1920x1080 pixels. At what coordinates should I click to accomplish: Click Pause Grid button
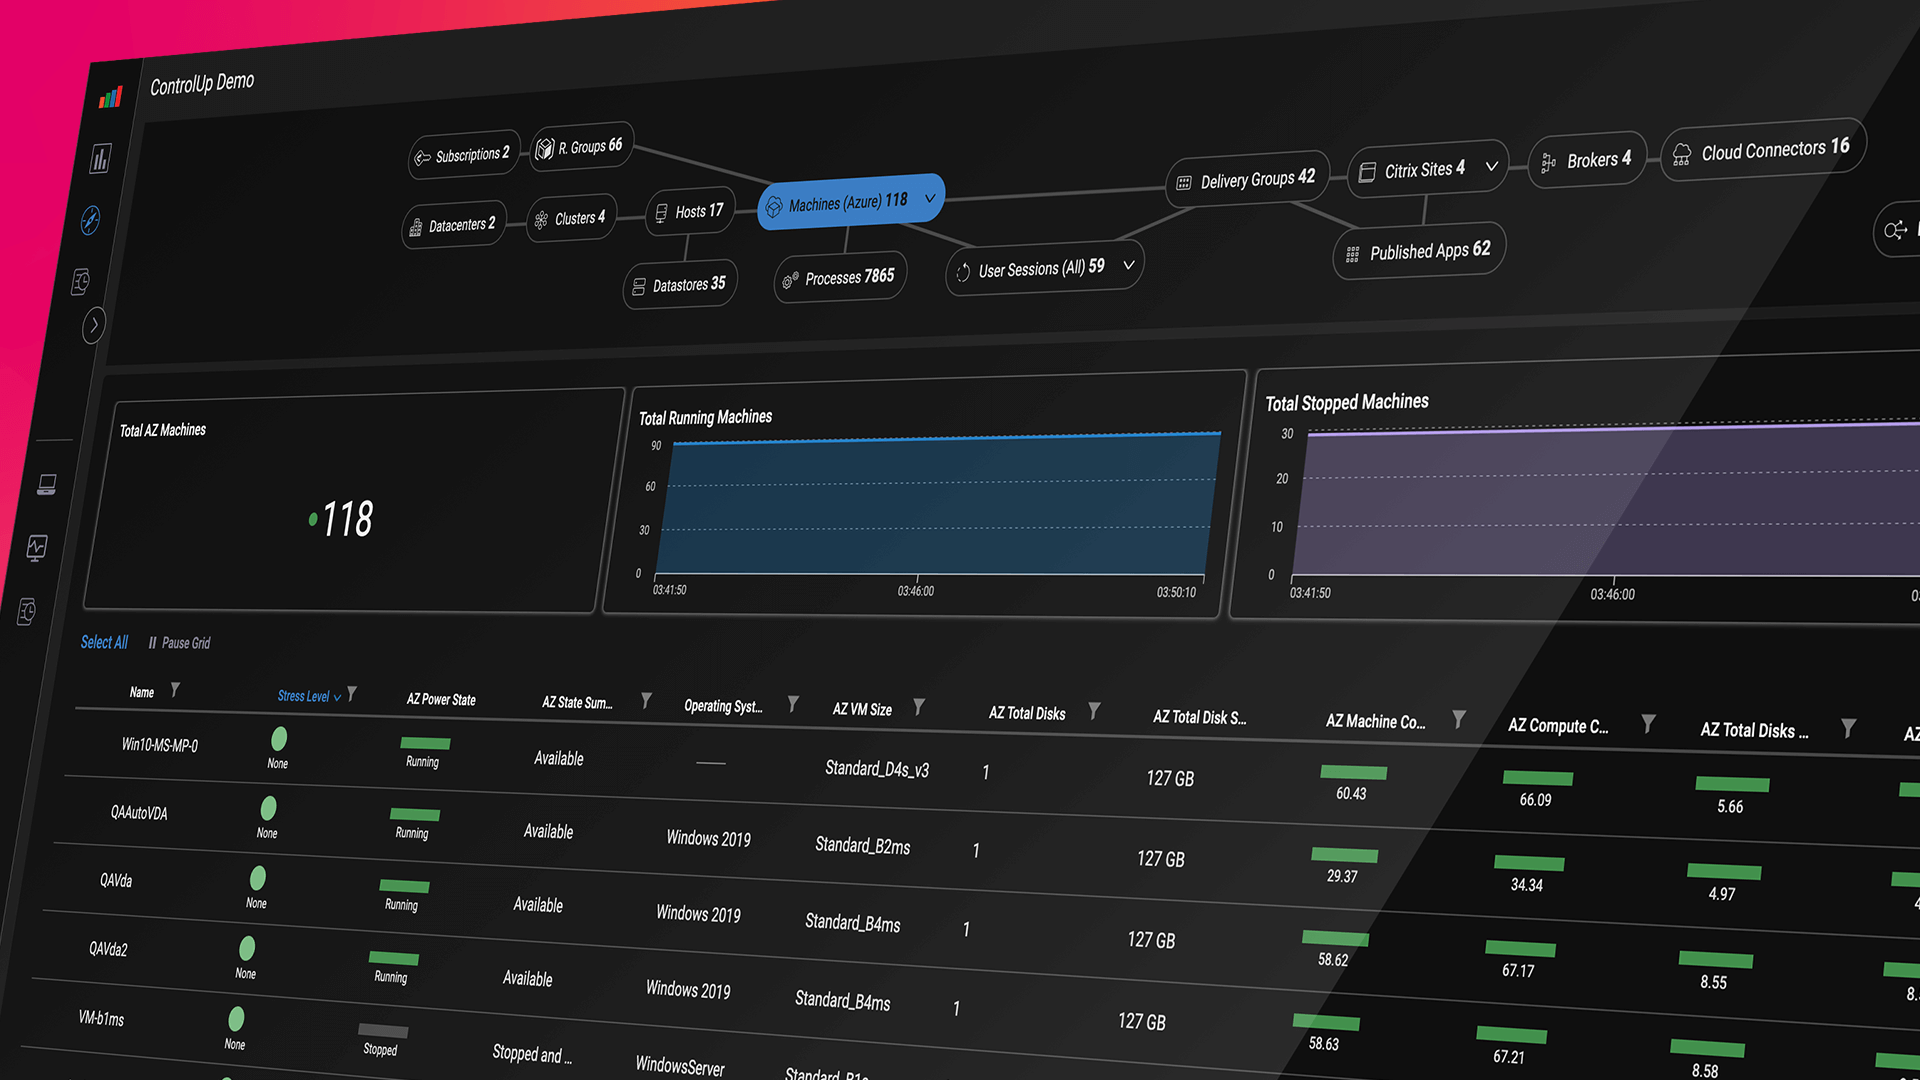(180, 643)
